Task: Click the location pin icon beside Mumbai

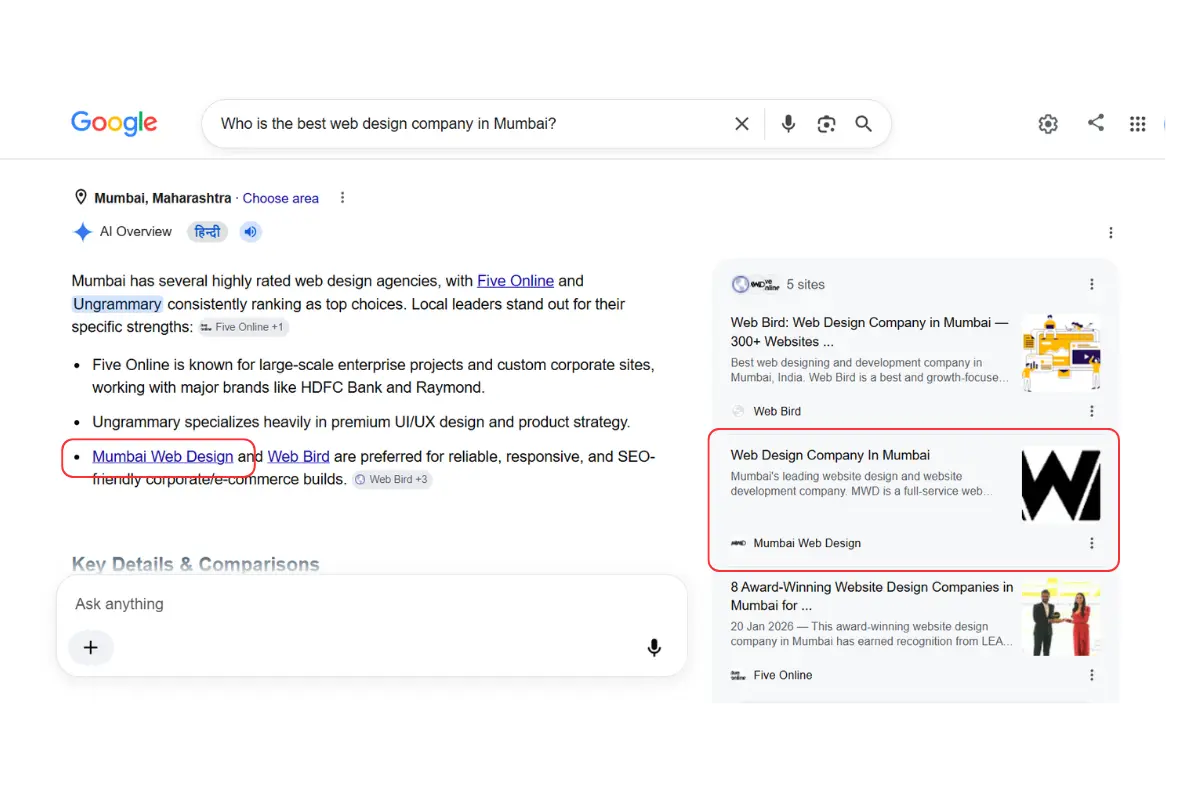Action: point(81,198)
